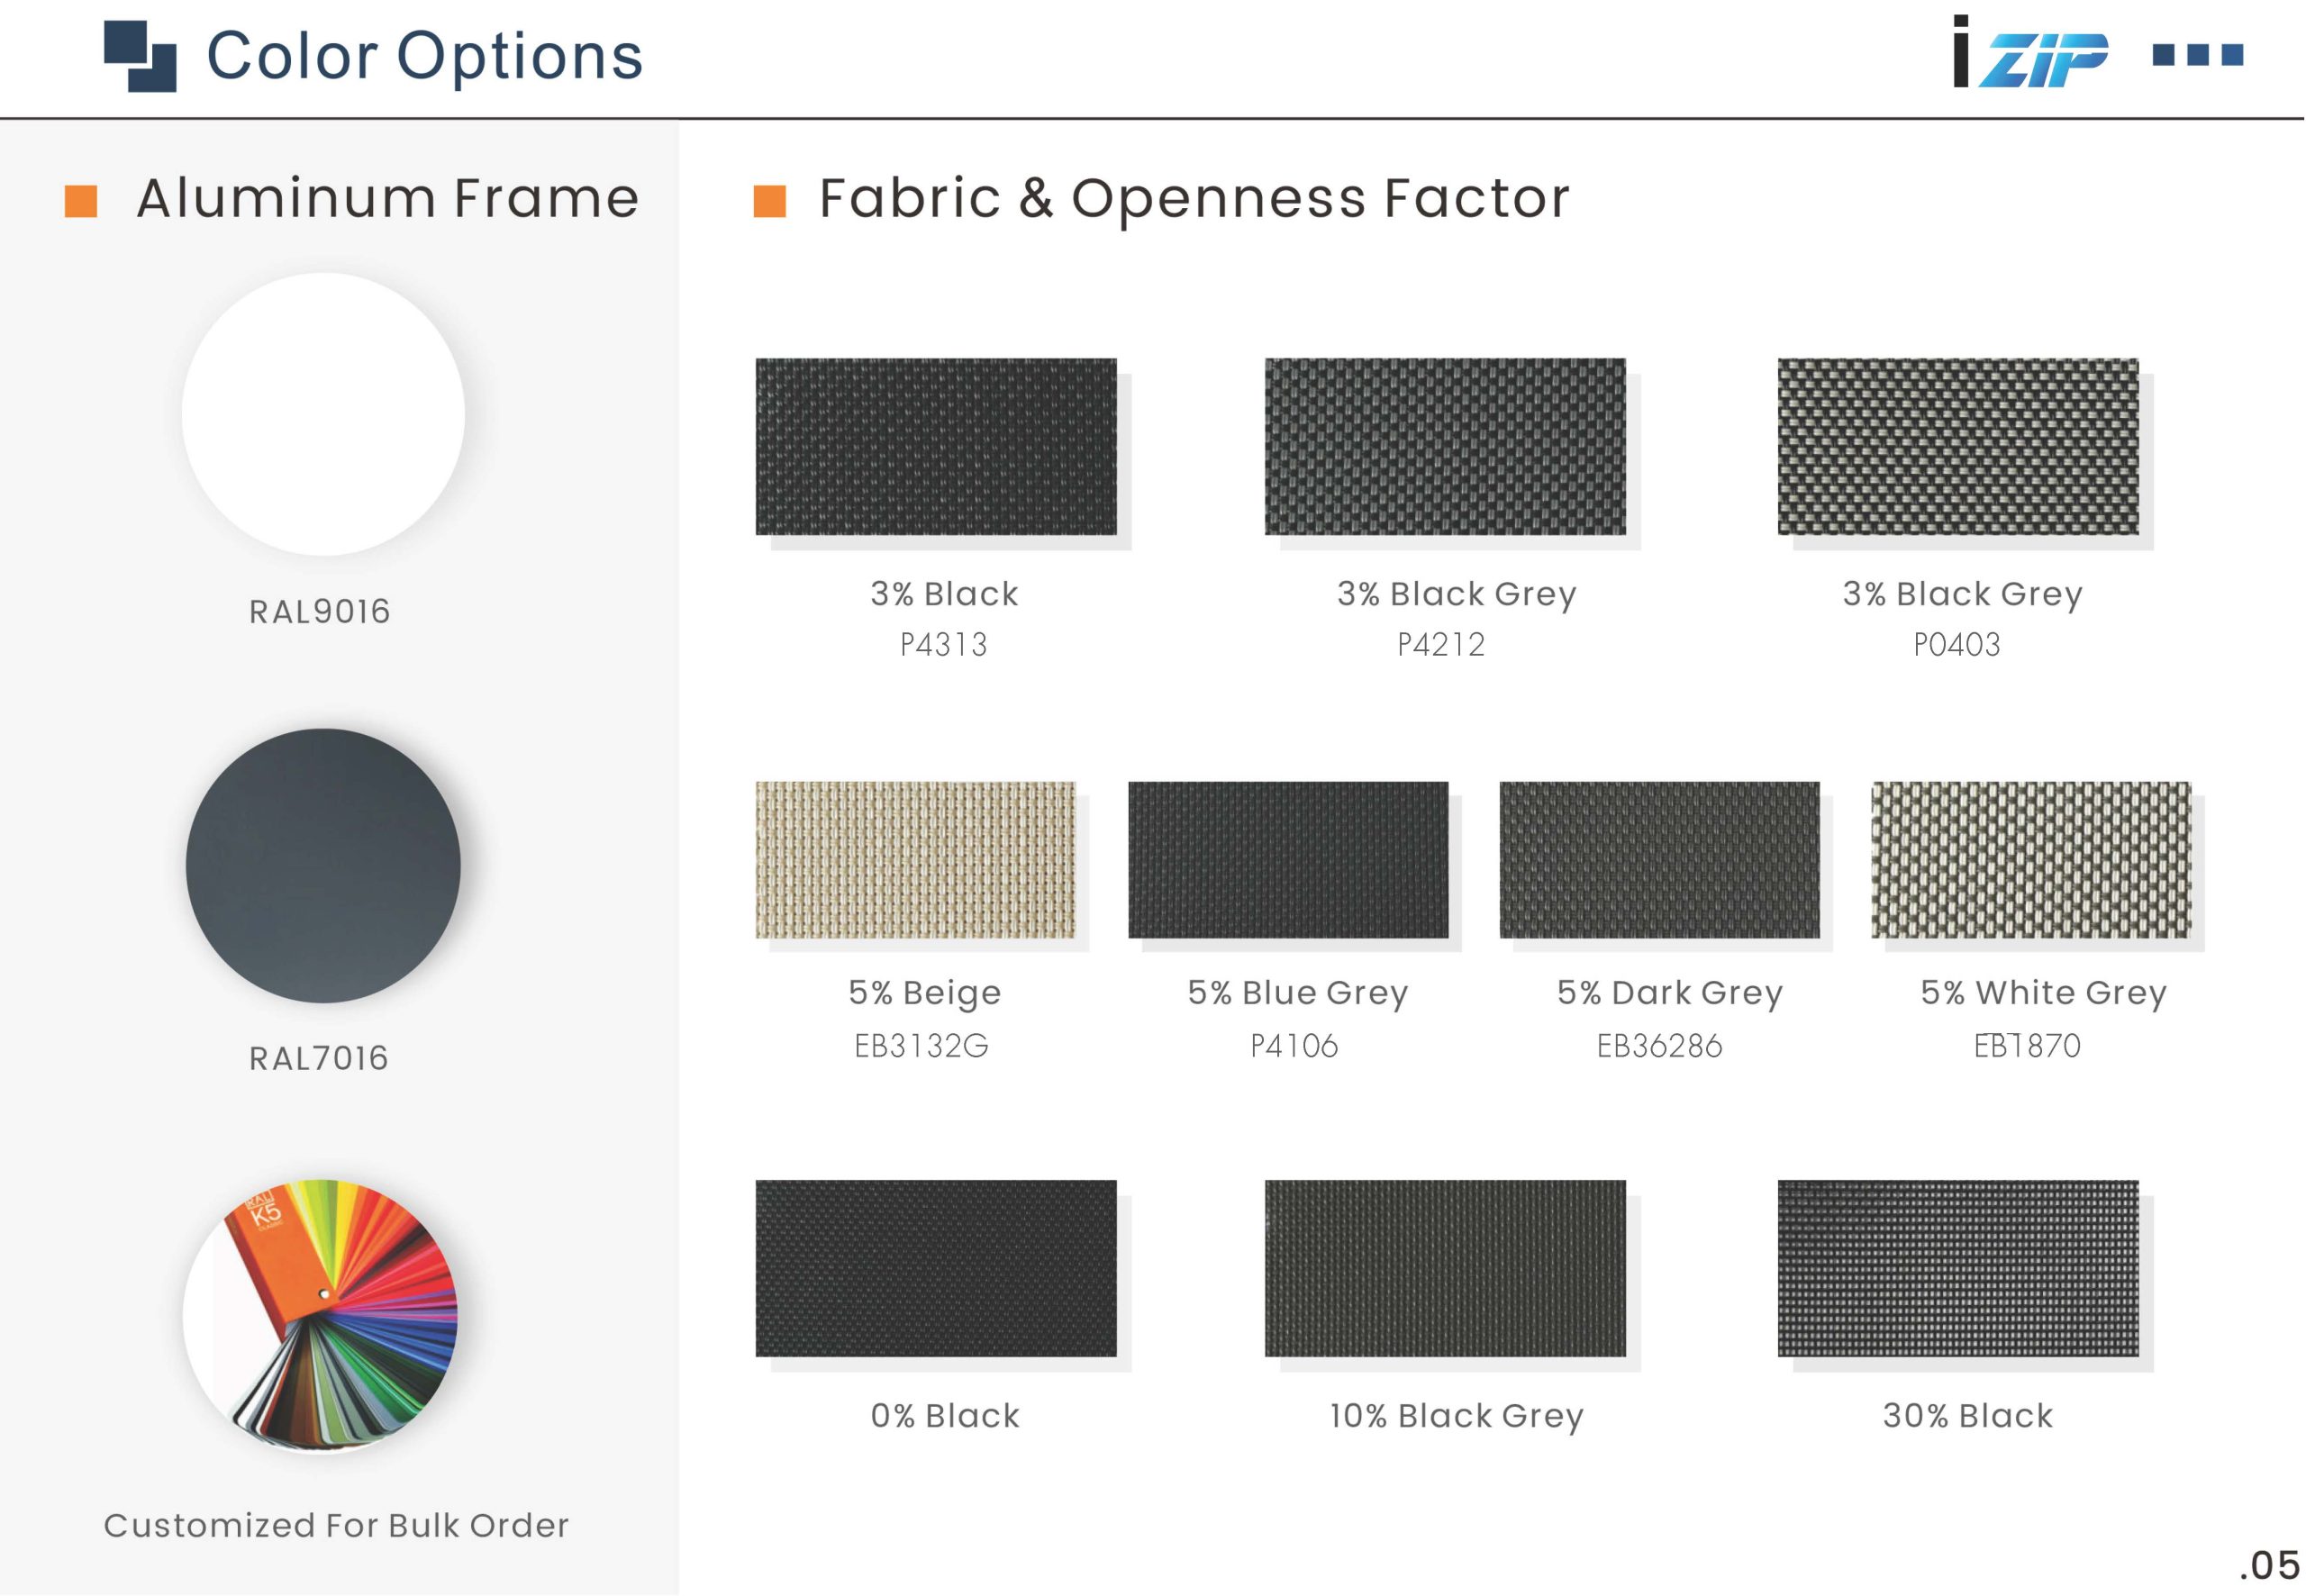Click the three blue squares beside the logo
The image size is (2306, 1596).
(x=2197, y=54)
